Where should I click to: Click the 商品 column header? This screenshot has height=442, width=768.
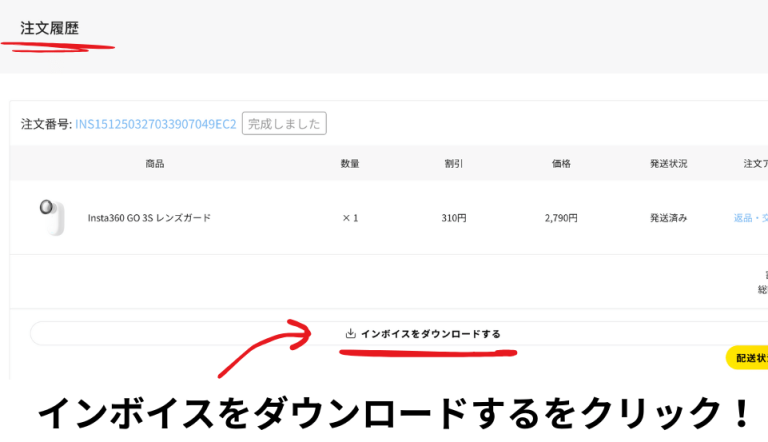[x=155, y=163]
